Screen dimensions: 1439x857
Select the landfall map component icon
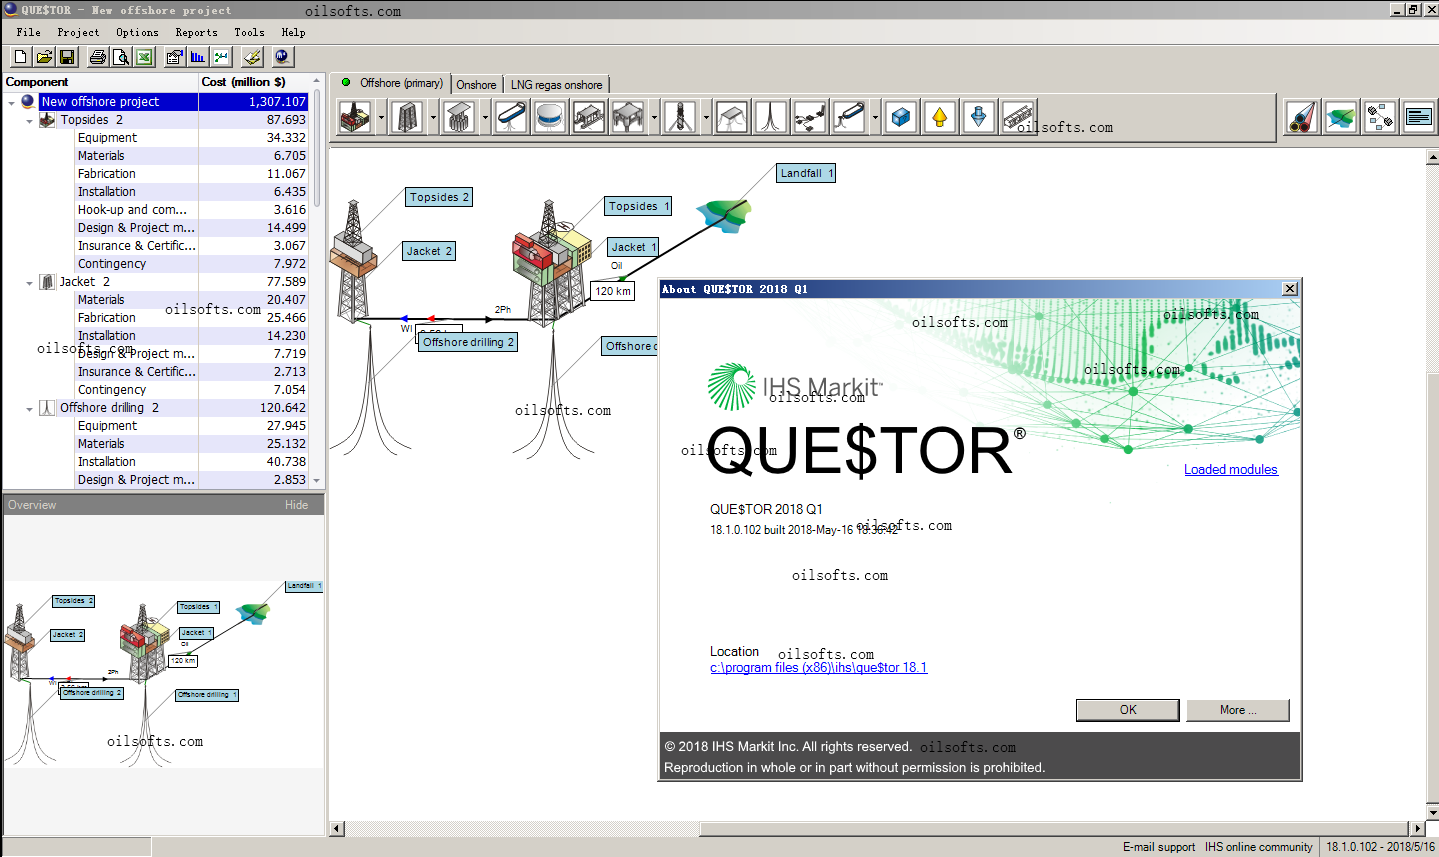(x=1341, y=117)
